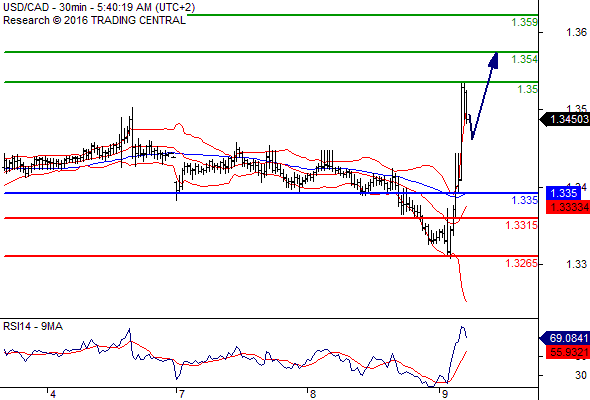Click date marker 9 on time axis
The height and width of the screenshot is (400, 590).
tap(445, 394)
